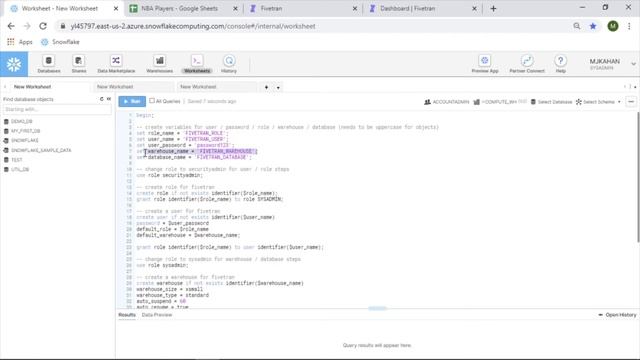
Task: Click the browser address bar
Action: coord(310,26)
